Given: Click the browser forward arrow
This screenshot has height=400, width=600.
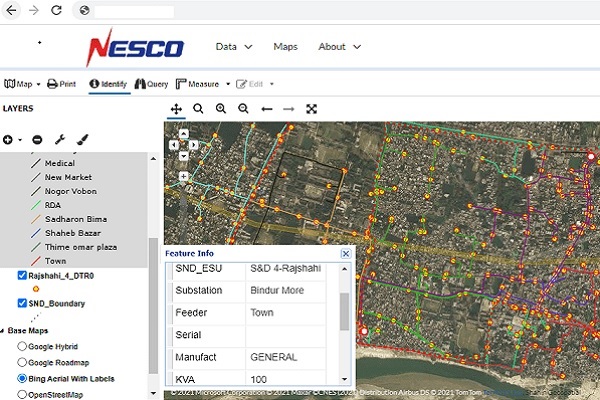Looking at the screenshot, I should coord(34,10).
